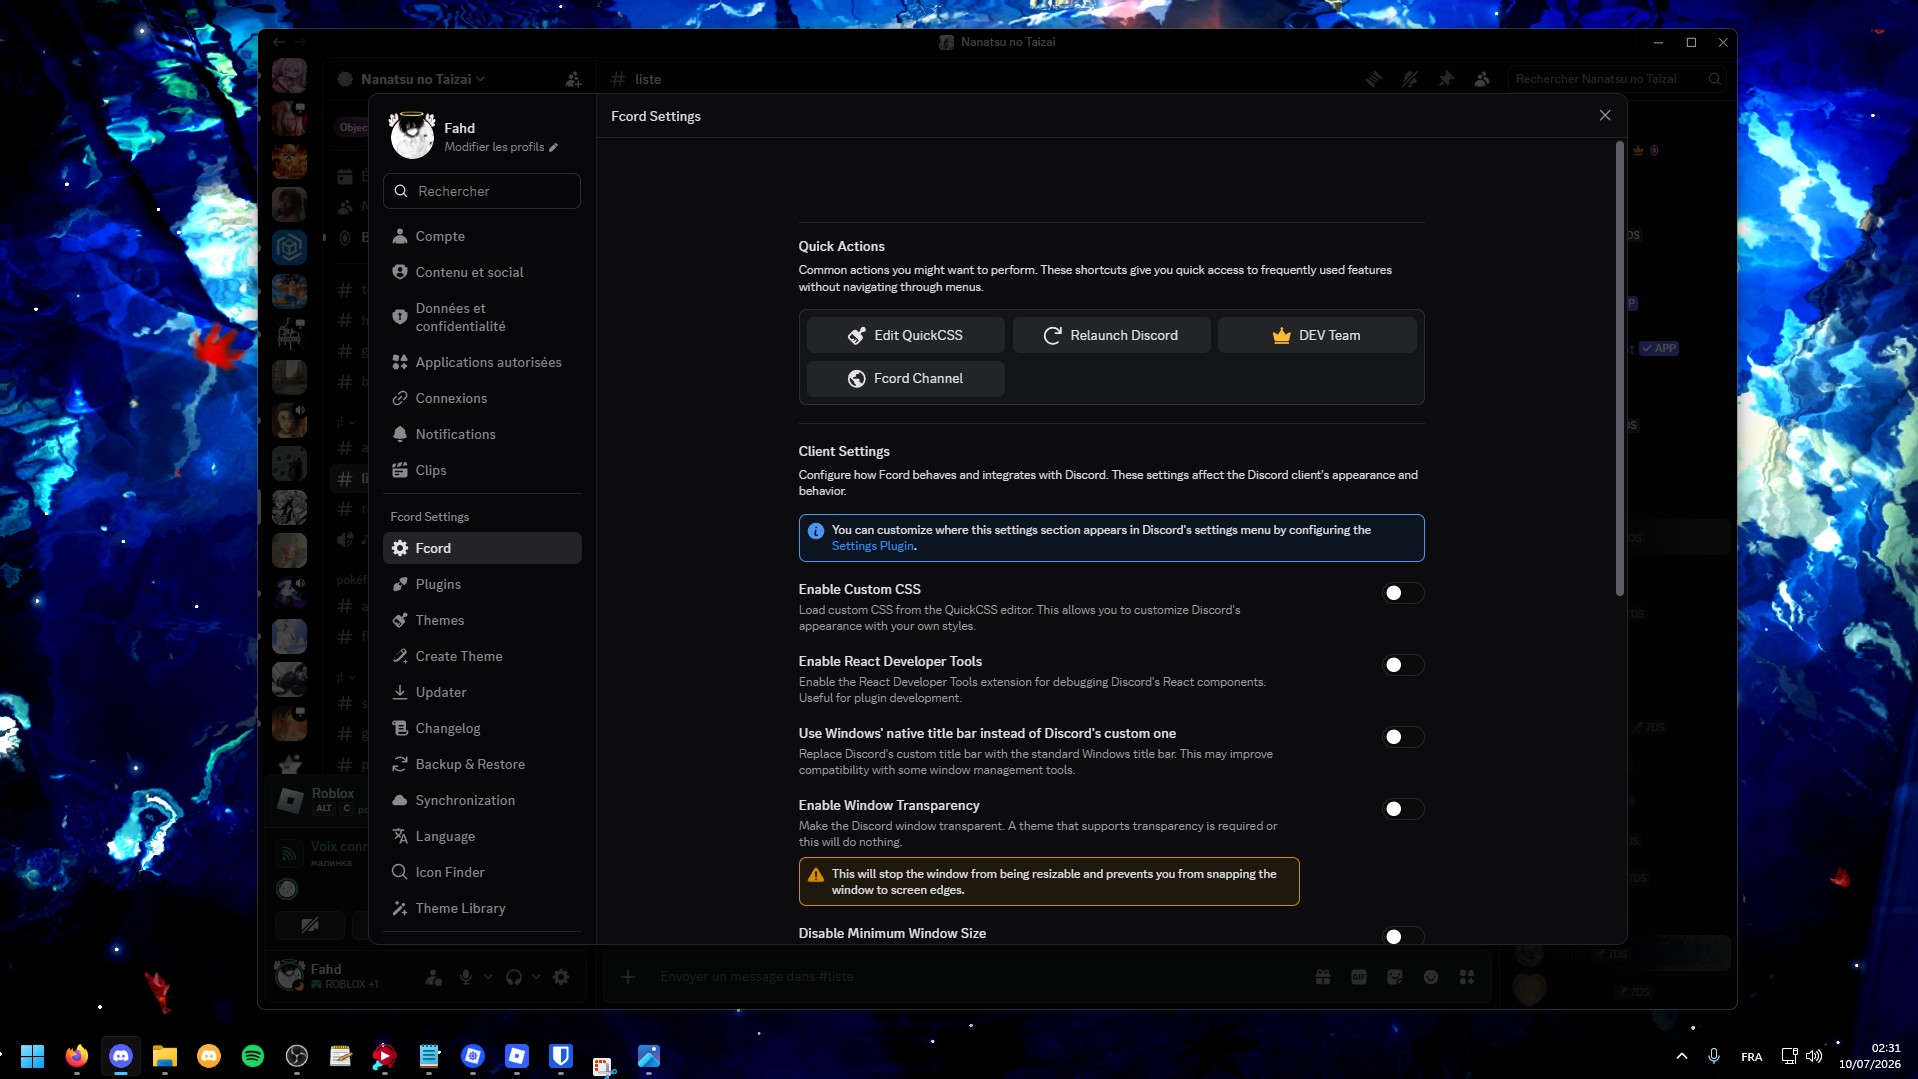
Task: Expand Nanatsu no Taizai server dropdown
Action: pyautogui.click(x=423, y=79)
